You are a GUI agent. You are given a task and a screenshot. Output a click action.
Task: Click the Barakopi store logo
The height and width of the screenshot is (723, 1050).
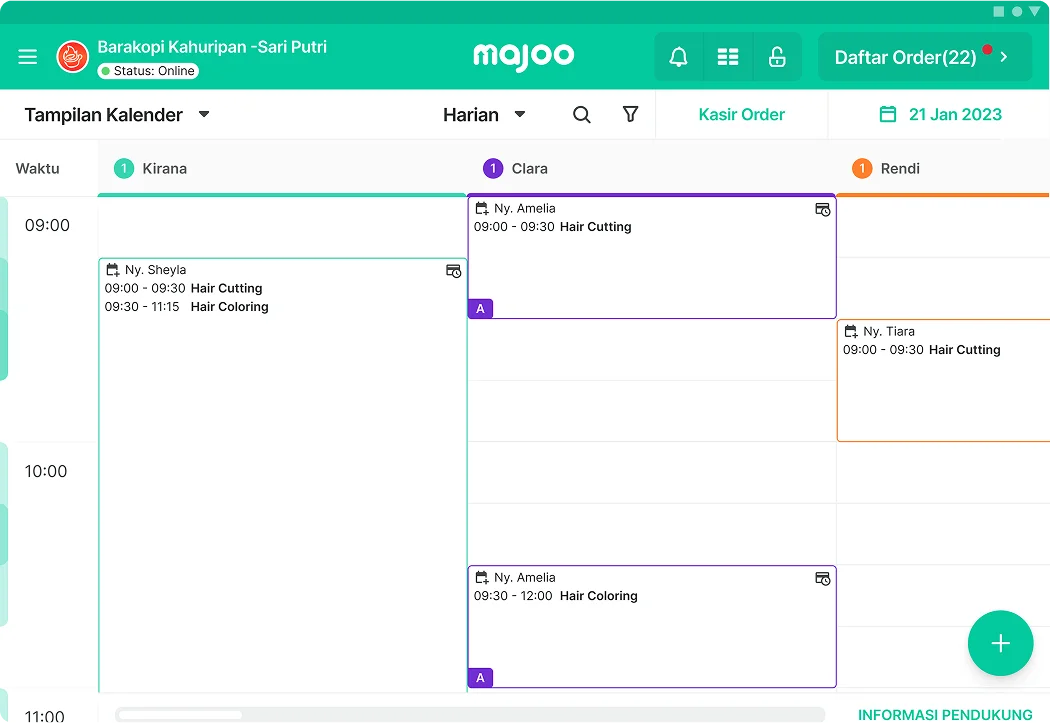pos(73,57)
